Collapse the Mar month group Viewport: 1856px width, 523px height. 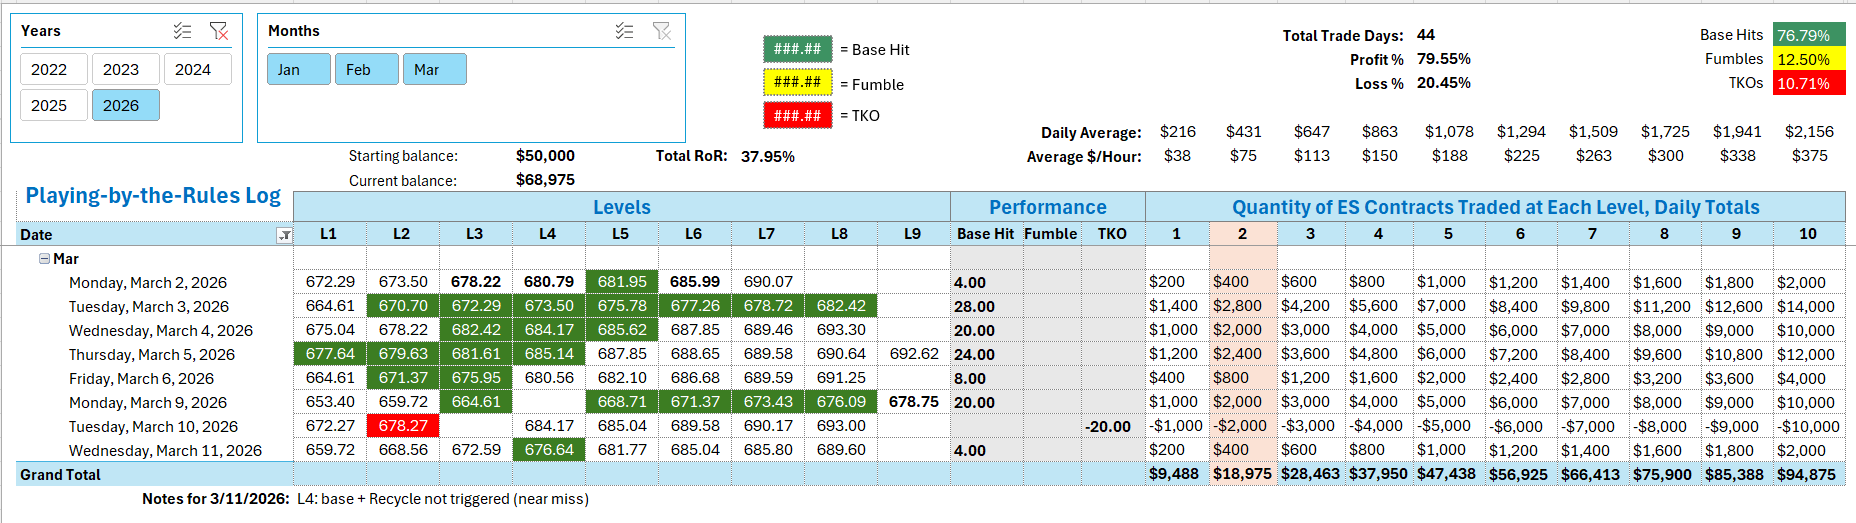click(44, 258)
